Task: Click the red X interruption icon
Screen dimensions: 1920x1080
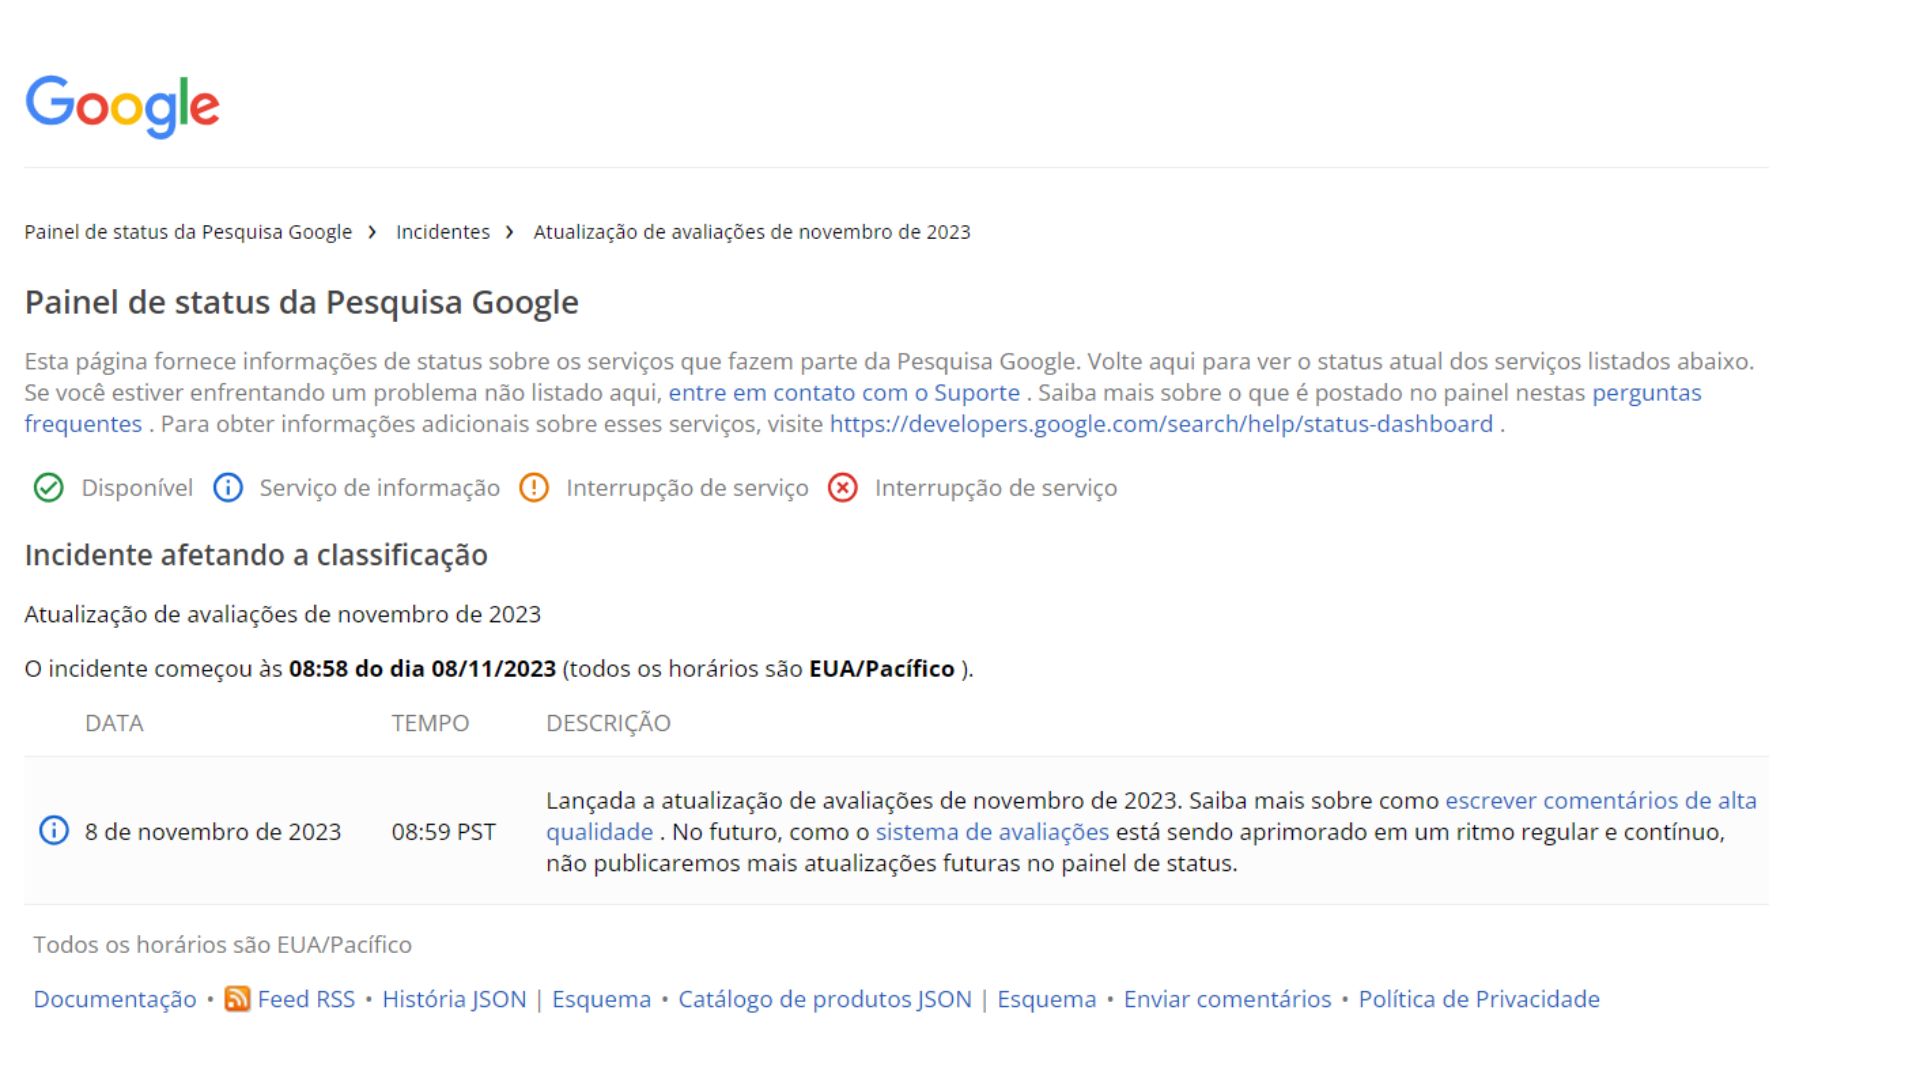Action: click(x=843, y=488)
